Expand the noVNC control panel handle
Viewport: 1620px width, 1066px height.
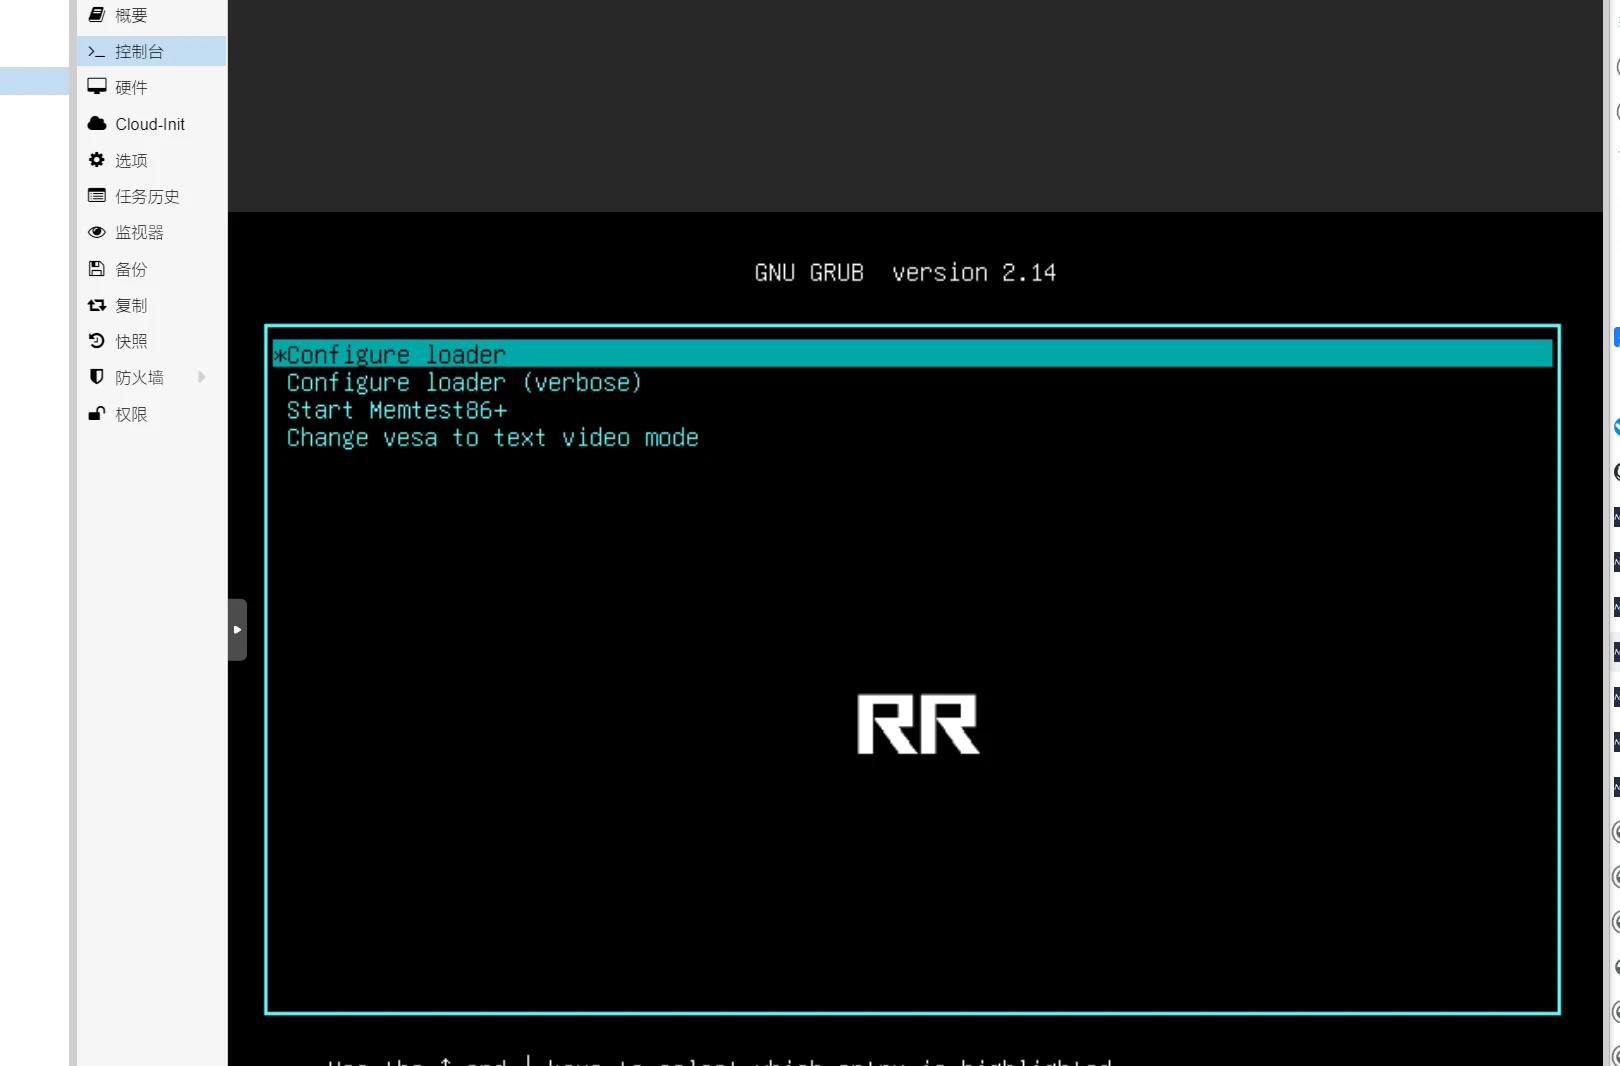[237, 630]
